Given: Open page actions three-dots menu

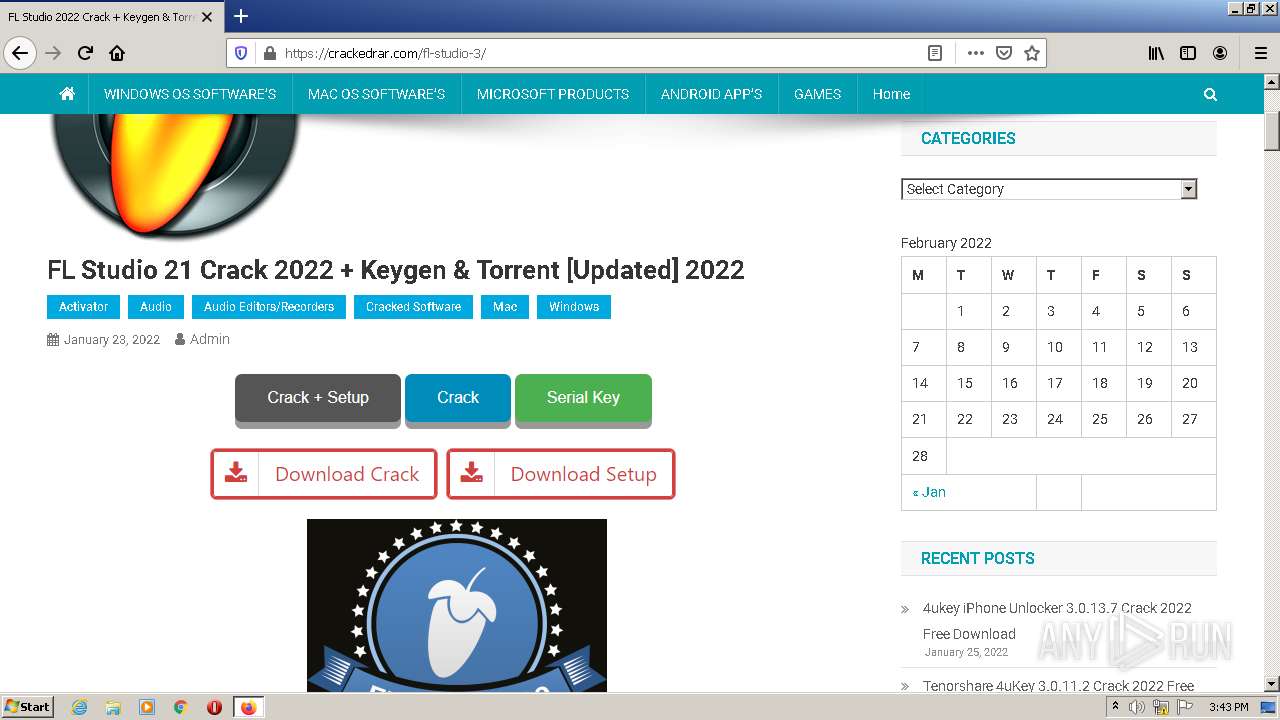Looking at the screenshot, I should click(x=976, y=53).
